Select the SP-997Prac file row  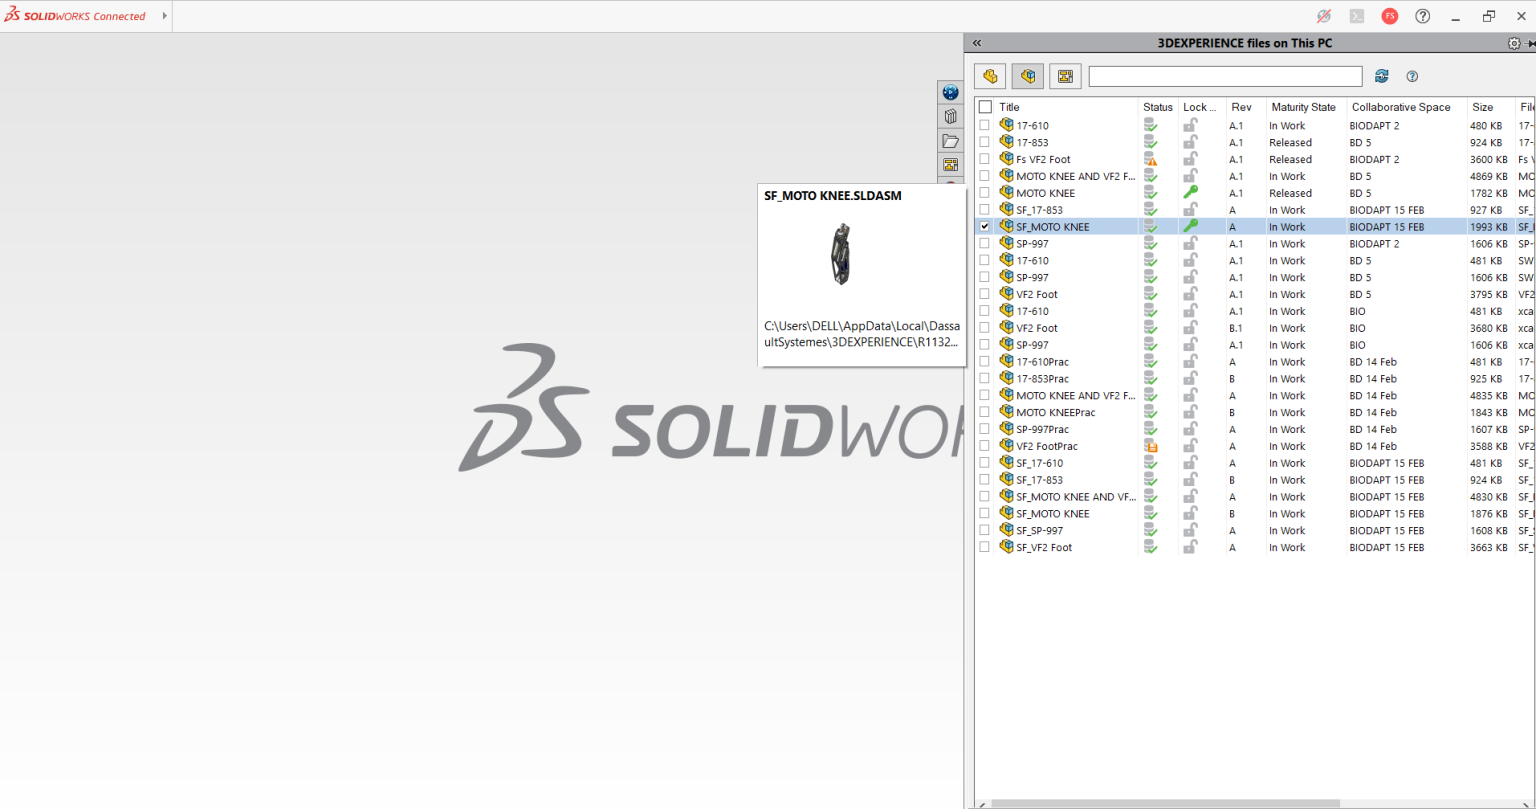click(1255, 429)
